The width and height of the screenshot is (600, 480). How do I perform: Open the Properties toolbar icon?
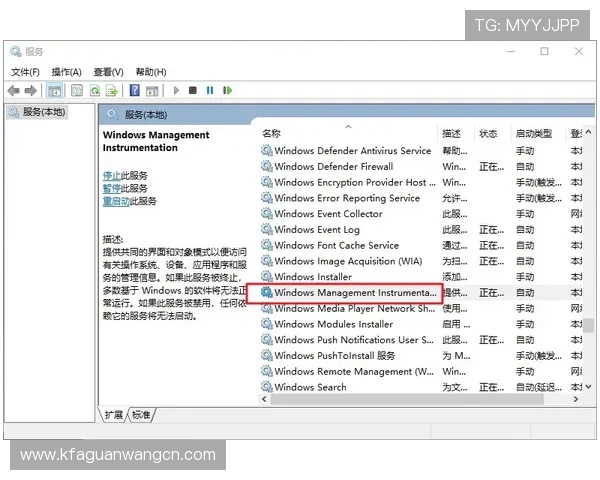click(x=77, y=91)
